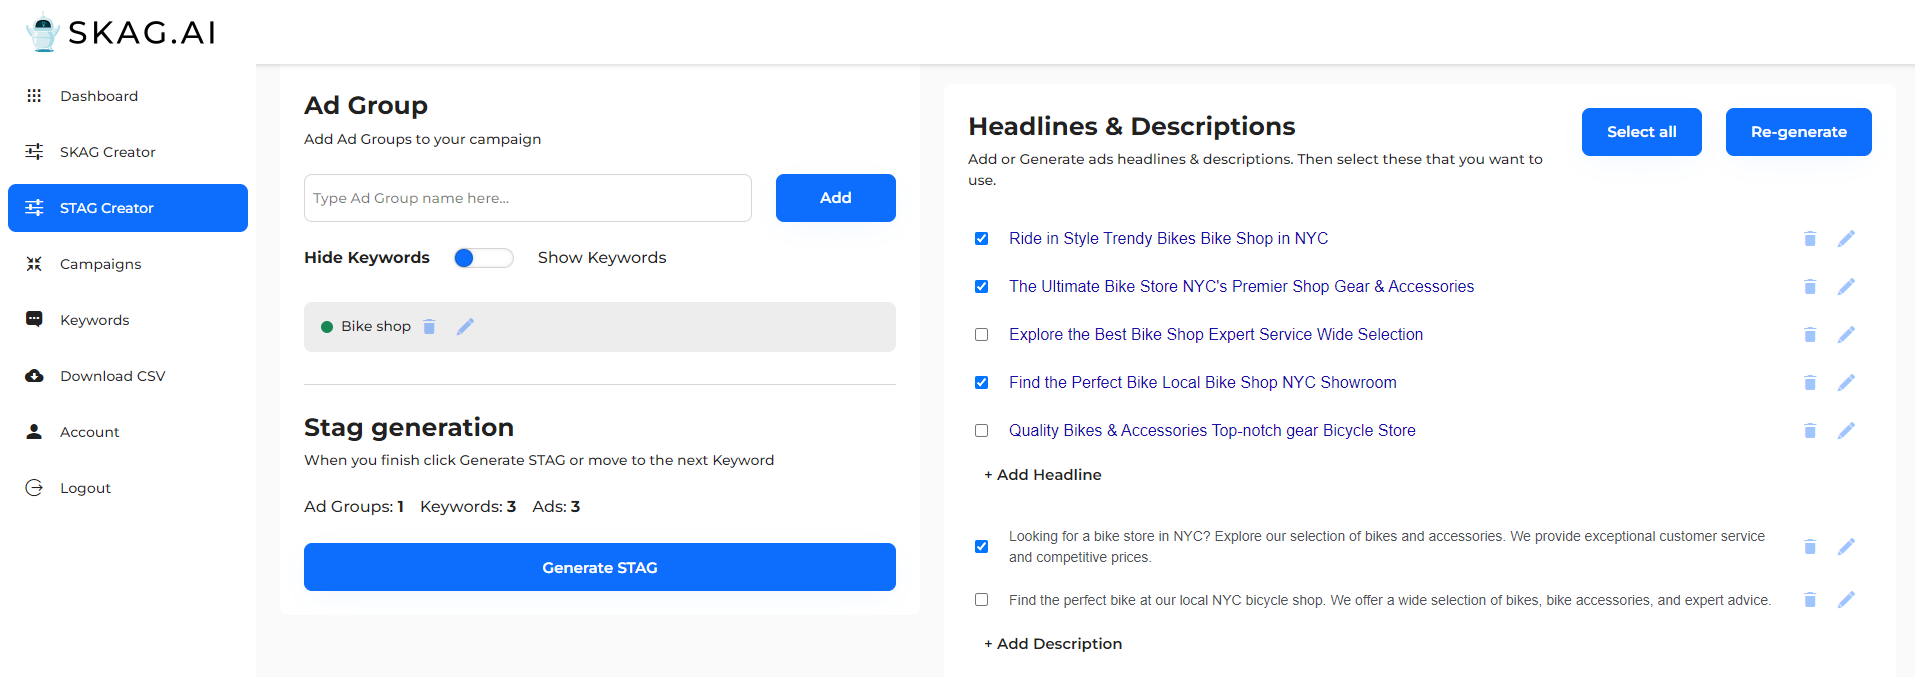Edit headline 'Find the Perfect Bike'
The image size is (1915, 677).
click(x=1846, y=382)
